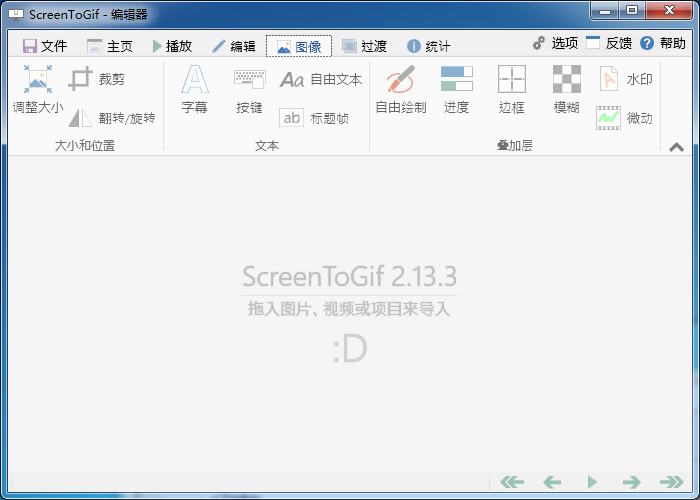
Task: Add a 水印 (Watermark)
Action: (x=625, y=79)
